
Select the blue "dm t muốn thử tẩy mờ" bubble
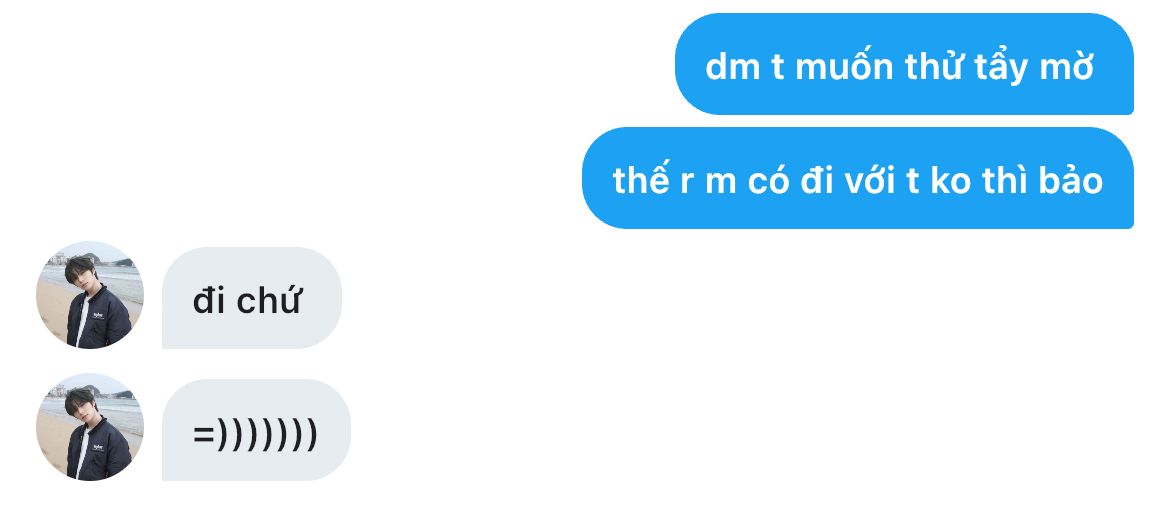pyautogui.click(x=904, y=64)
